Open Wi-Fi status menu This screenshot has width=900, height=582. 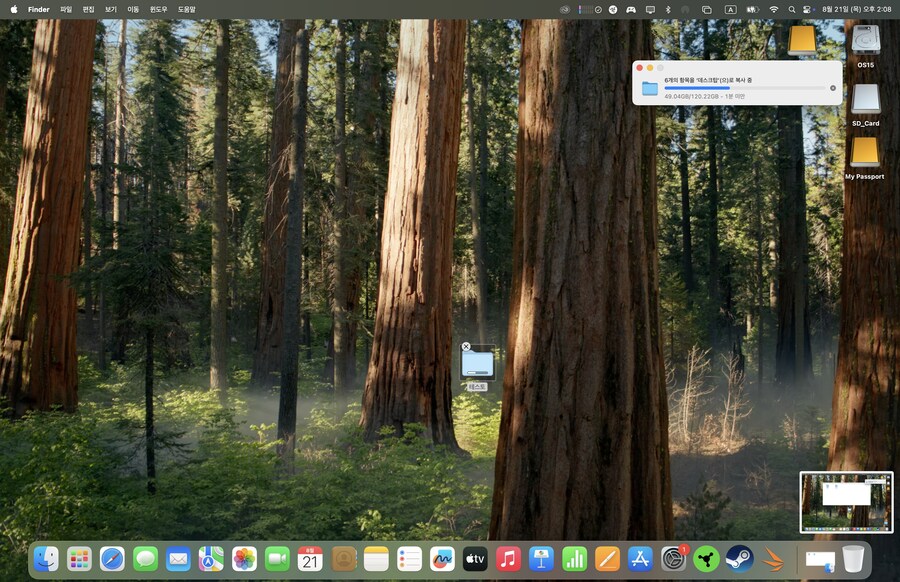point(774,9)
